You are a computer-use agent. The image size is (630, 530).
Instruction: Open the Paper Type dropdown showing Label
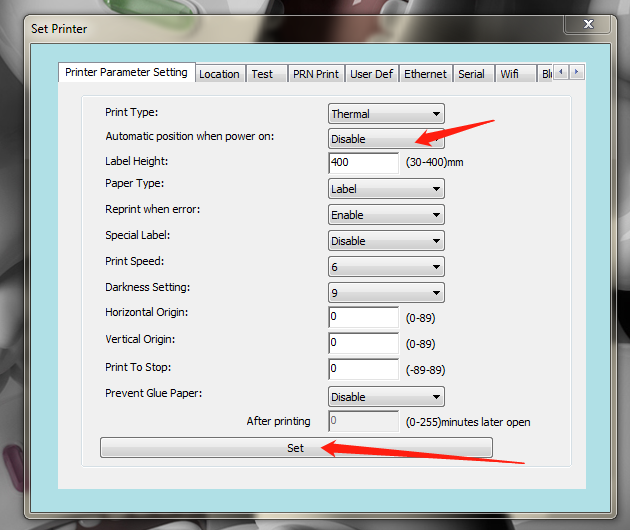386,189
